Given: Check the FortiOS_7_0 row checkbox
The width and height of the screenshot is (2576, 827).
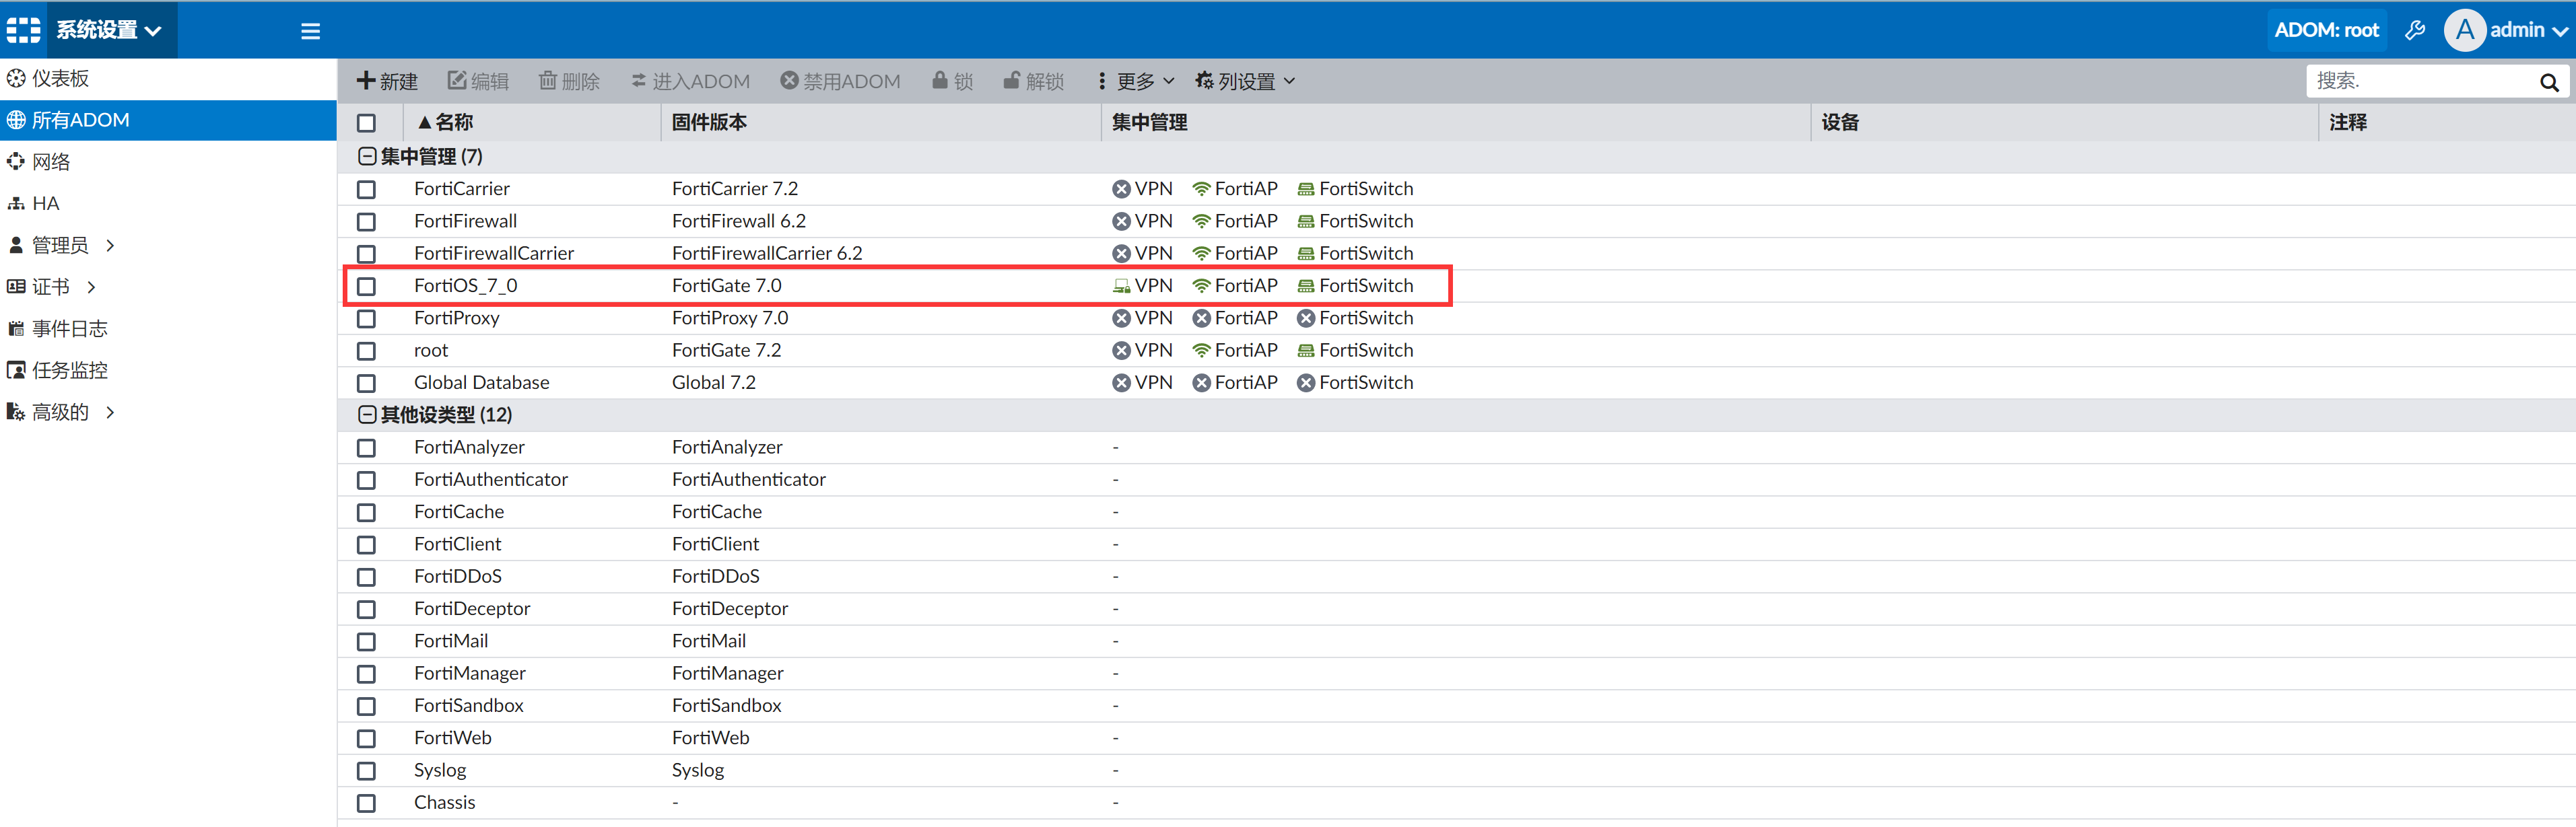Looking at the screenshot, I should pos(366,286).
